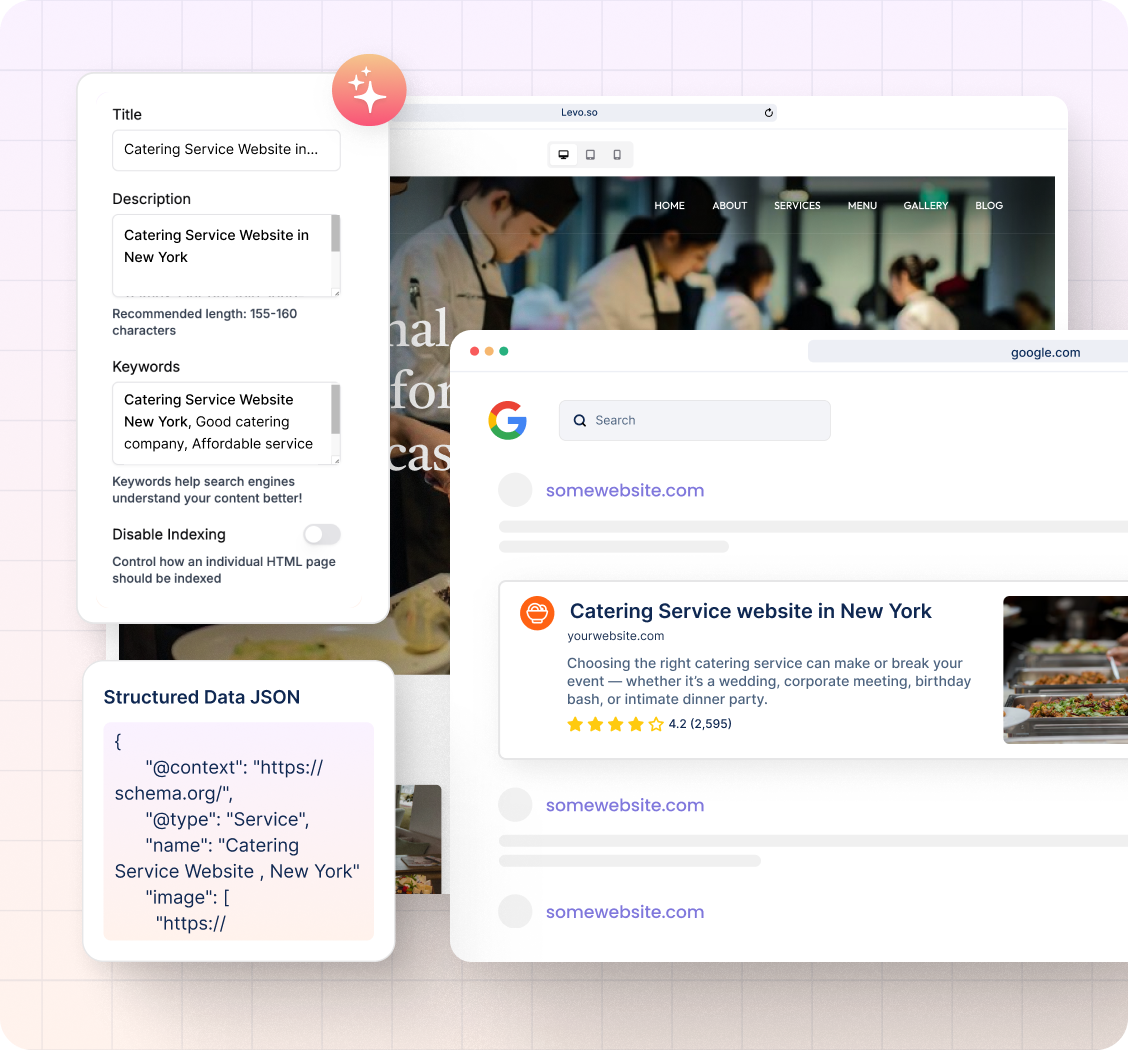Screen dimensions: 1128x1050
Task: Click the Description textarea scrollbar
Action: click(x=335, y=235)
